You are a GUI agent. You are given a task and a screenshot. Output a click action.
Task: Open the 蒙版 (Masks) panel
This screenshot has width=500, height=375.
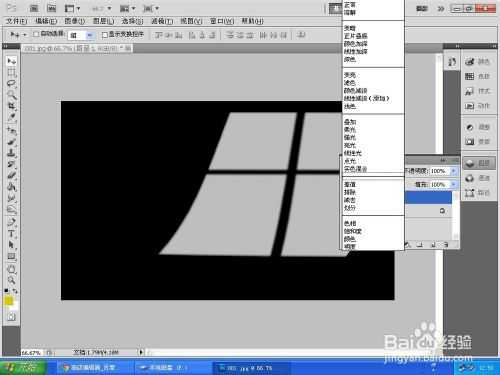click(478, 142)
